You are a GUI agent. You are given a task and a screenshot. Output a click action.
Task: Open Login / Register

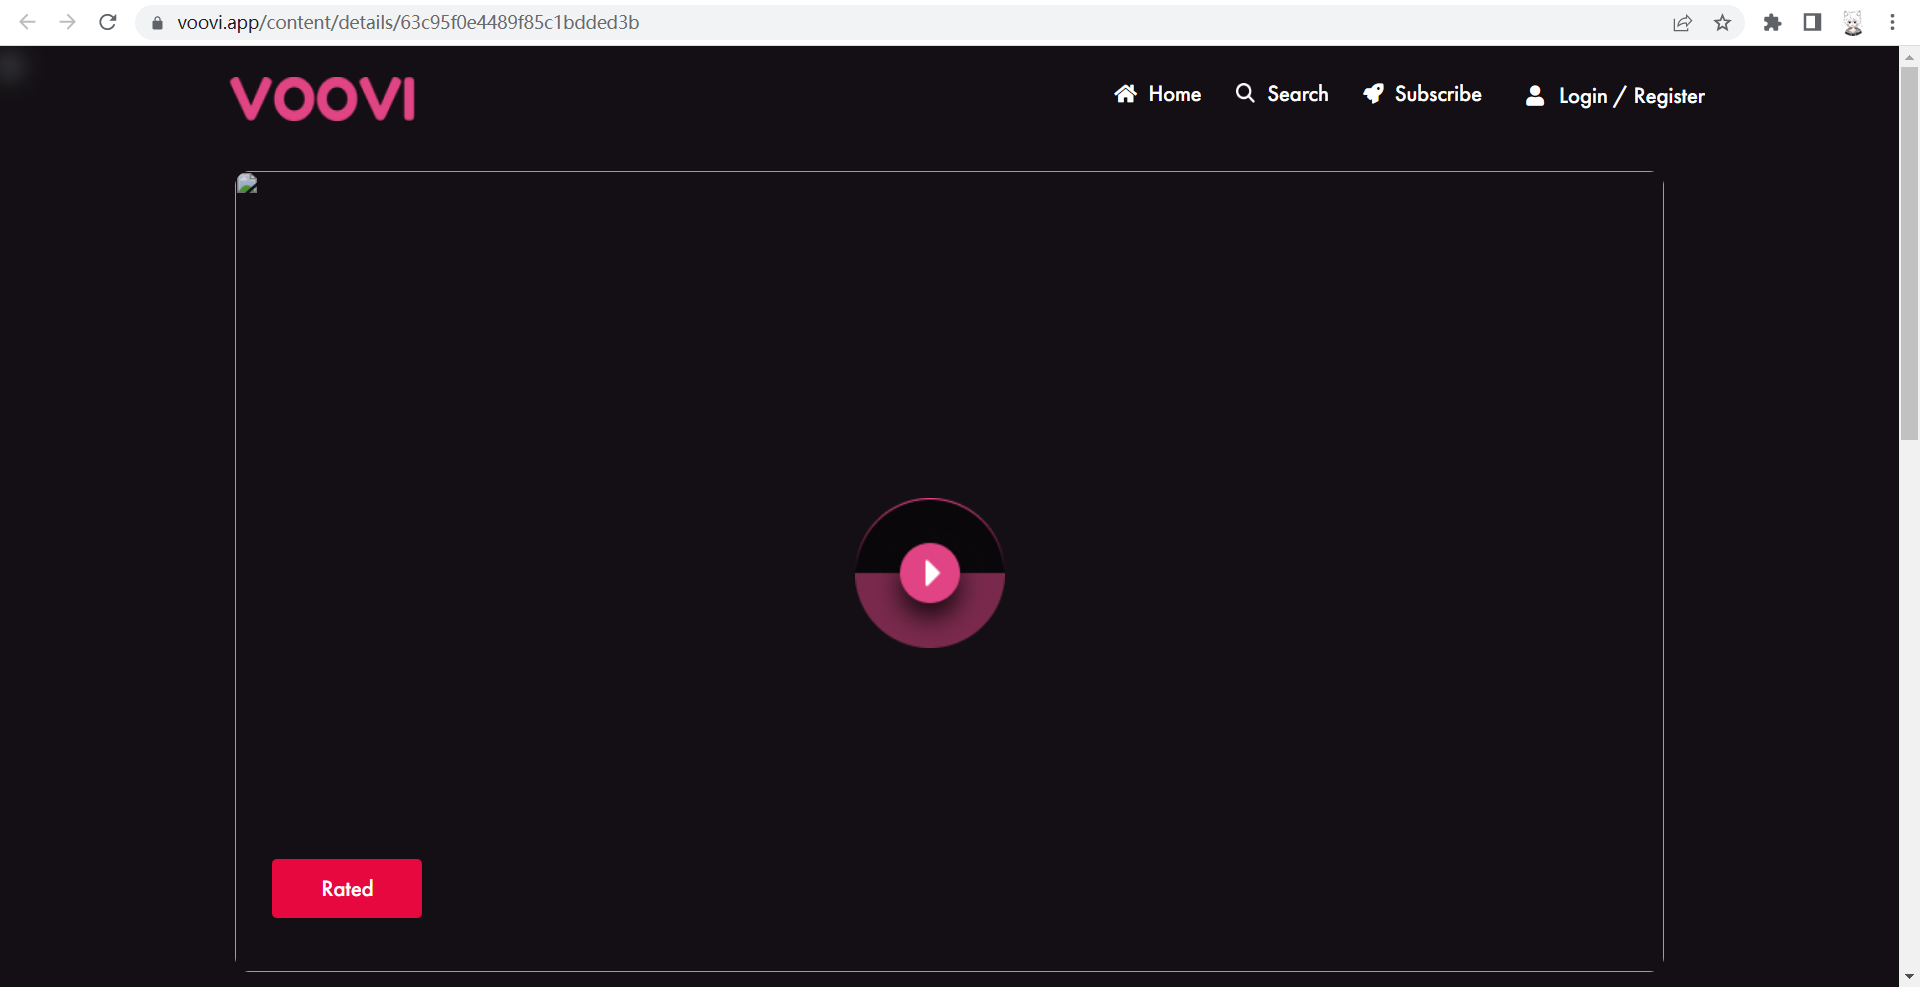point(1615,96)
